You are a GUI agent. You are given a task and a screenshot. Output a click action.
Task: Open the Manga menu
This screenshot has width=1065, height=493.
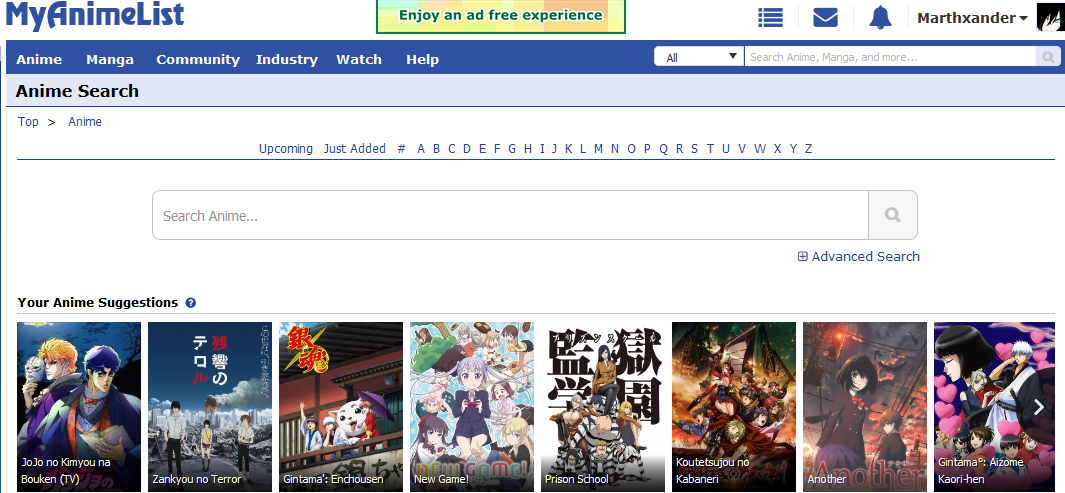(110, 59)
